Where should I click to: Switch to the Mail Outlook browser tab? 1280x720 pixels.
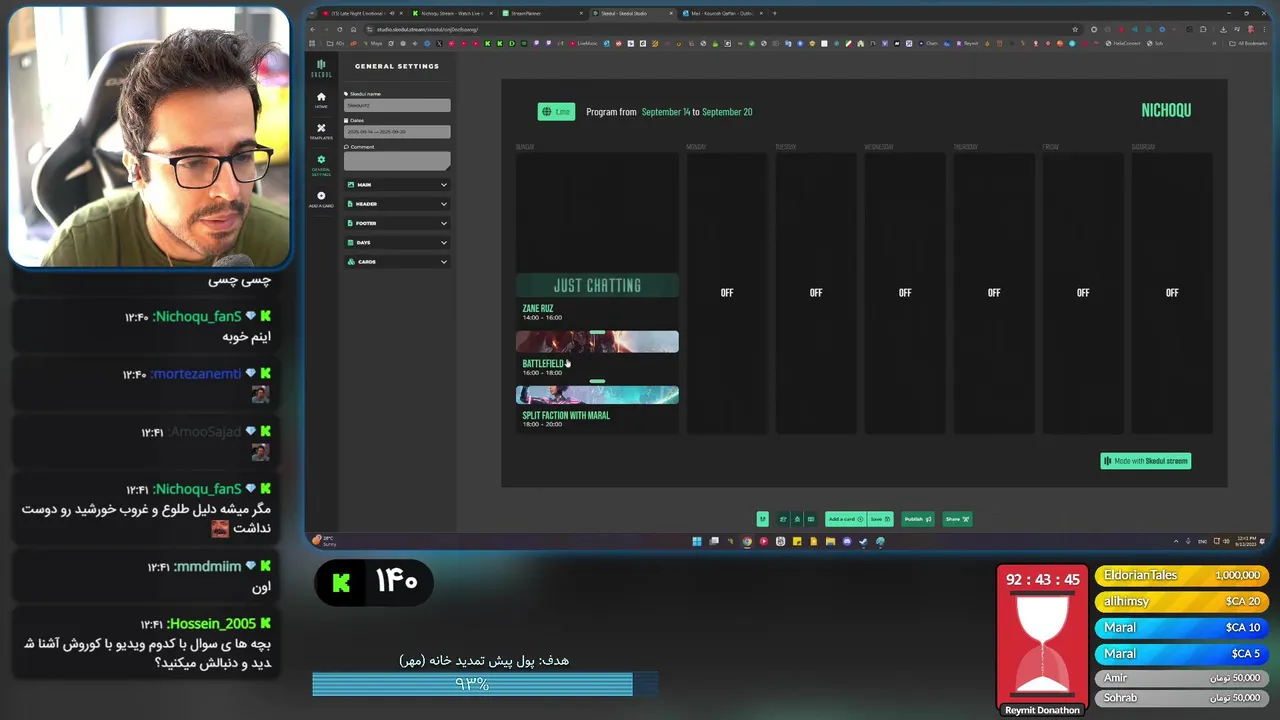click(x=722, y=13)
